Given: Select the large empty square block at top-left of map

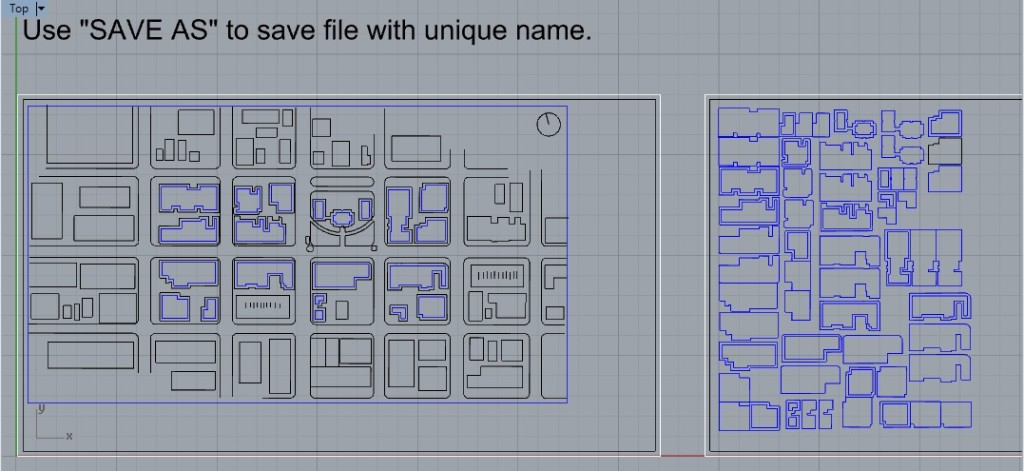Looking at the screenshot, I should tap(91, 136).
